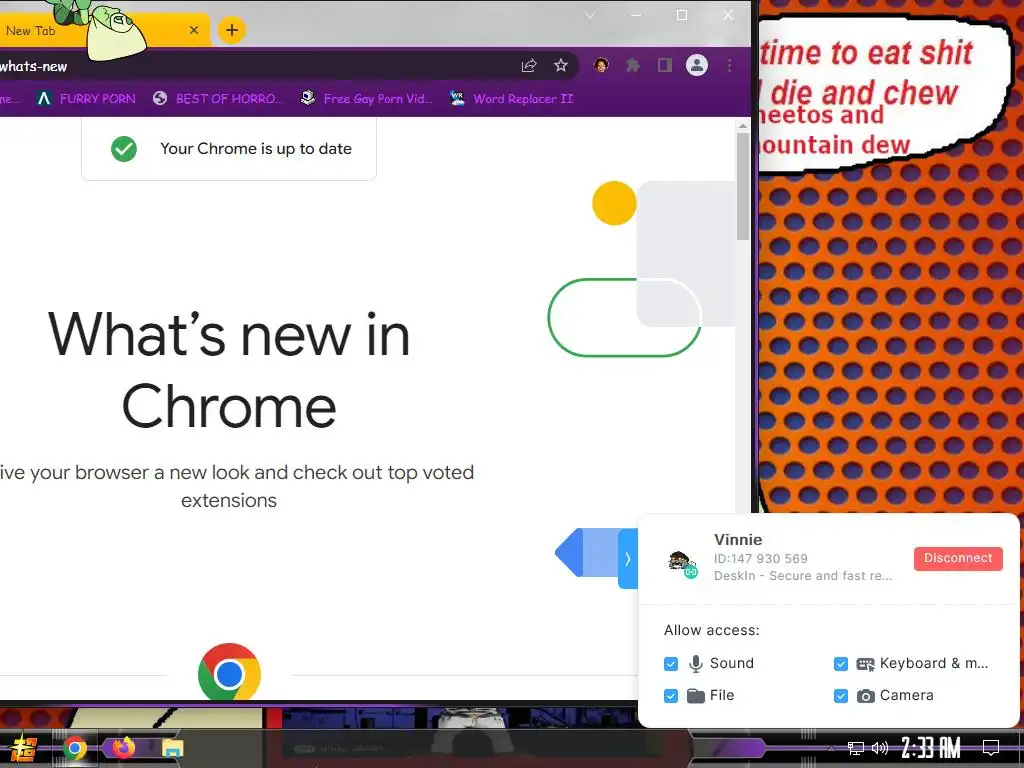The image size is (1024, 768).
Task: Click the 'What's new in Chrome' heading
Action: (229, 370)
